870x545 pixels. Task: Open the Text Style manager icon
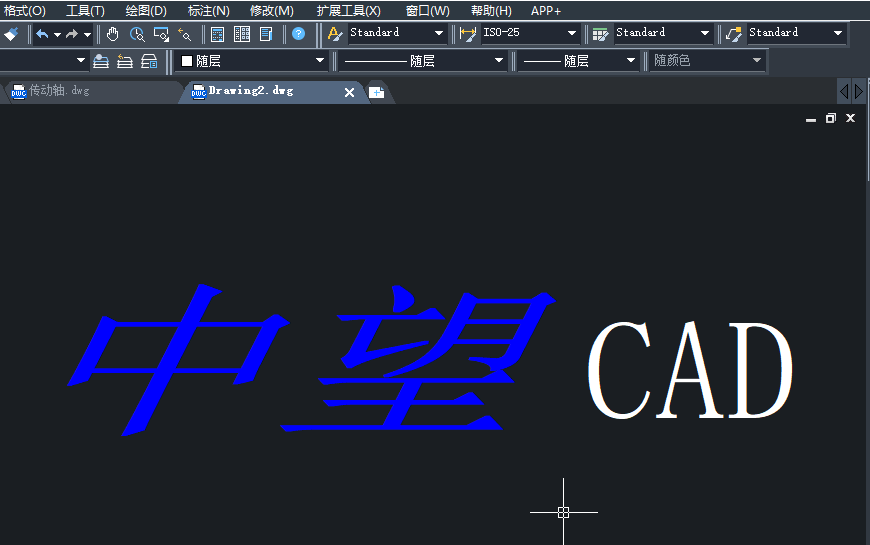point(334,34)
